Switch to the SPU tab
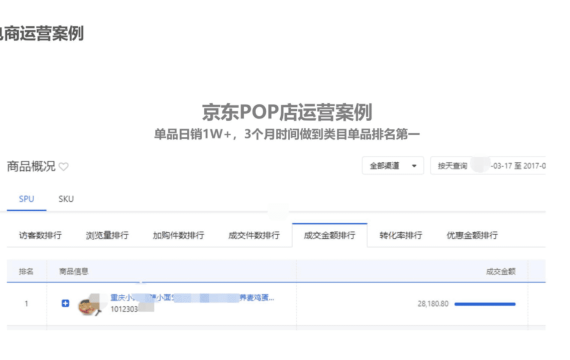The image size is (570, 360). click(27, 199)
